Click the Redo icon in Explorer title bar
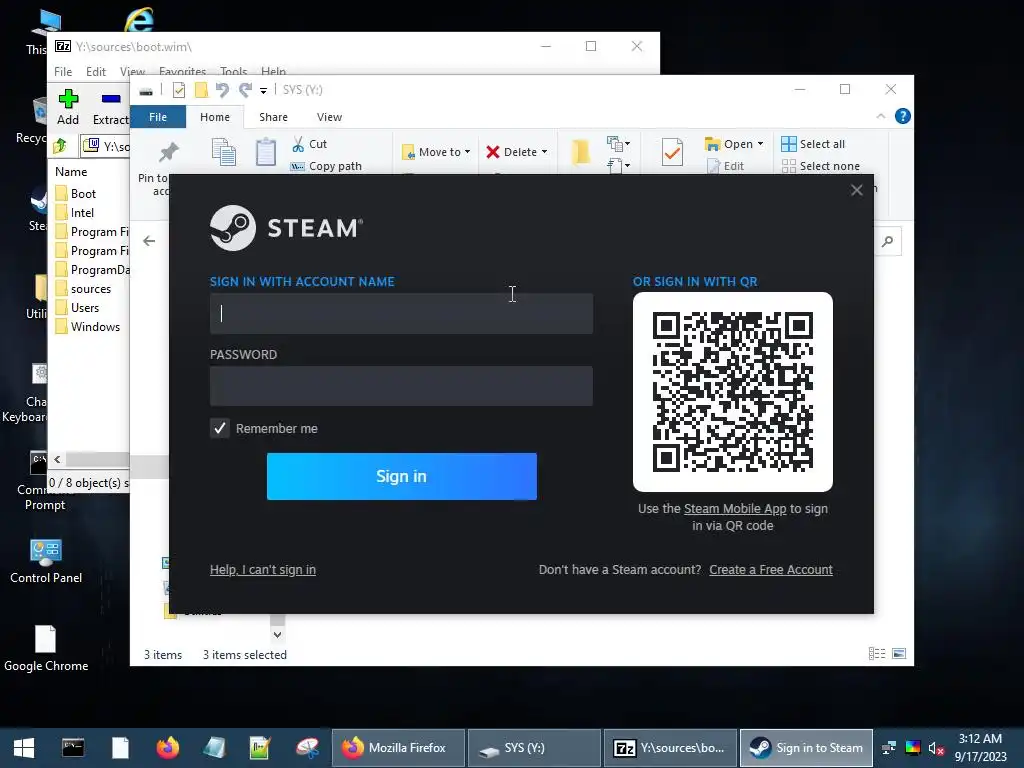The height and width of the screenshot is (768, 1024). (x=245, y=90)
